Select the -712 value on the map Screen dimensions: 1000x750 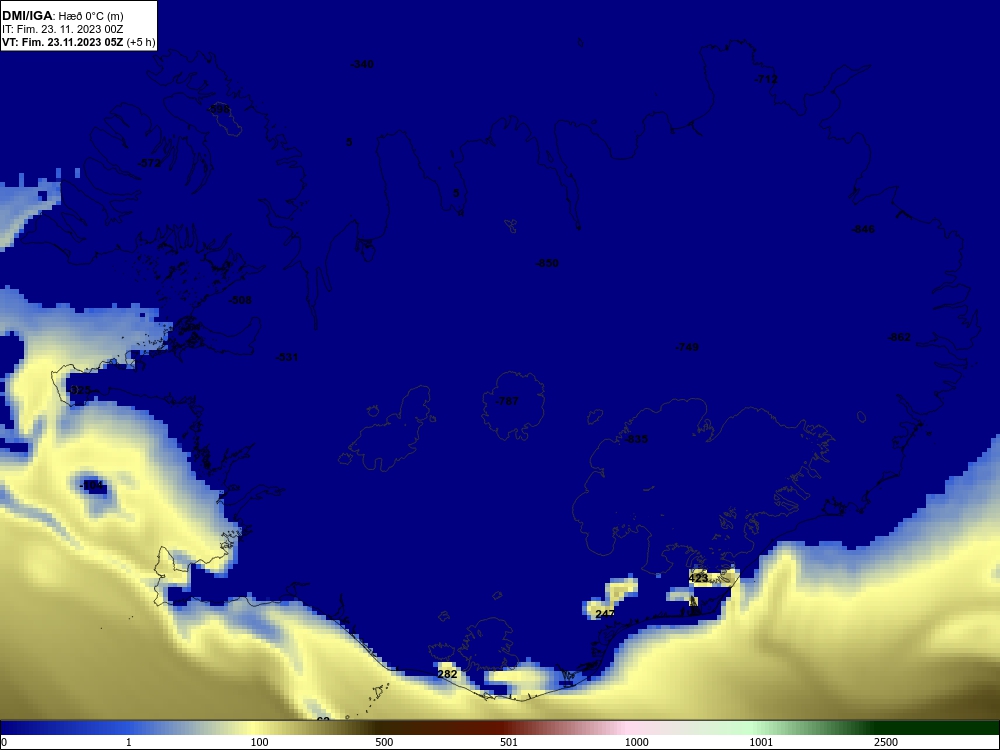click(766, 79)
